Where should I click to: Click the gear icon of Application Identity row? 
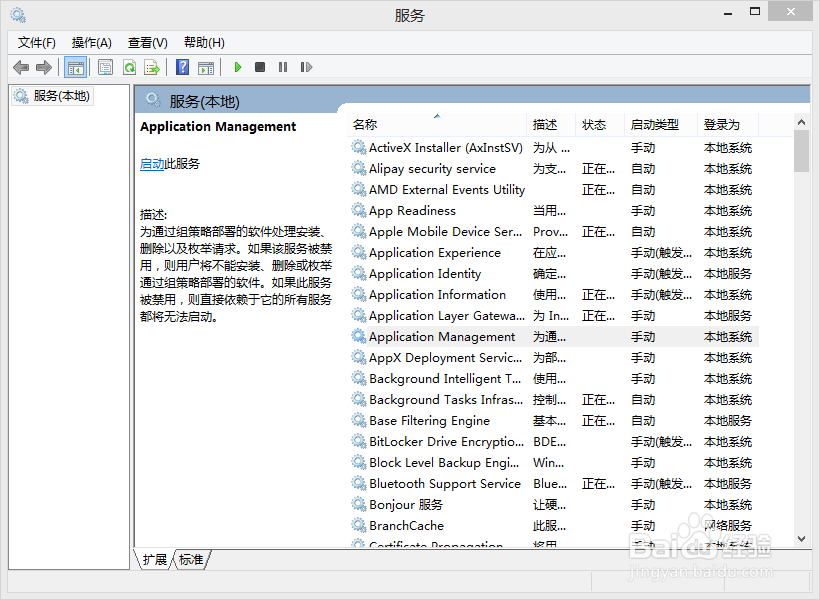point(359,273)
